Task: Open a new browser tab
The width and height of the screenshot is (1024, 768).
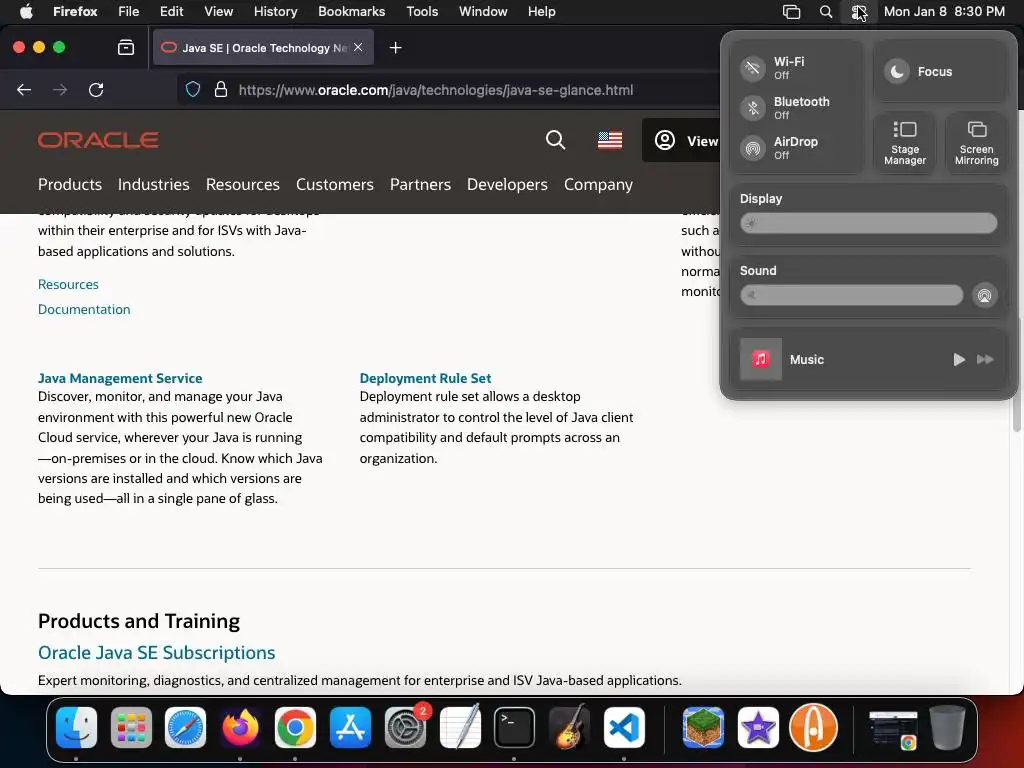Action: point(395,47)
